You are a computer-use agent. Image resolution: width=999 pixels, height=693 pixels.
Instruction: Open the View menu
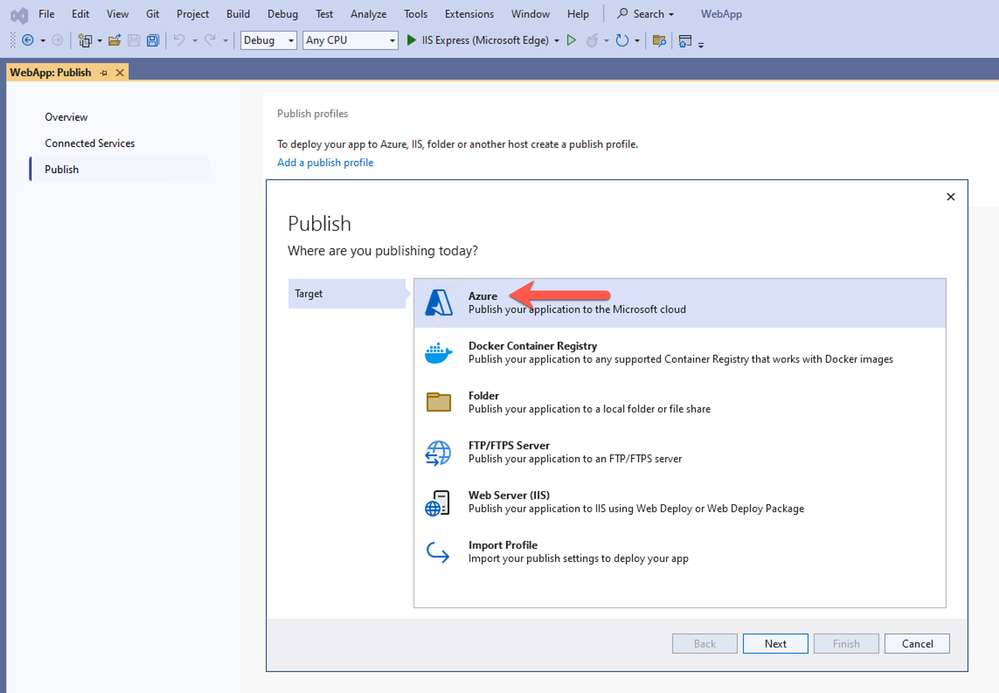(x=117, y=14)
